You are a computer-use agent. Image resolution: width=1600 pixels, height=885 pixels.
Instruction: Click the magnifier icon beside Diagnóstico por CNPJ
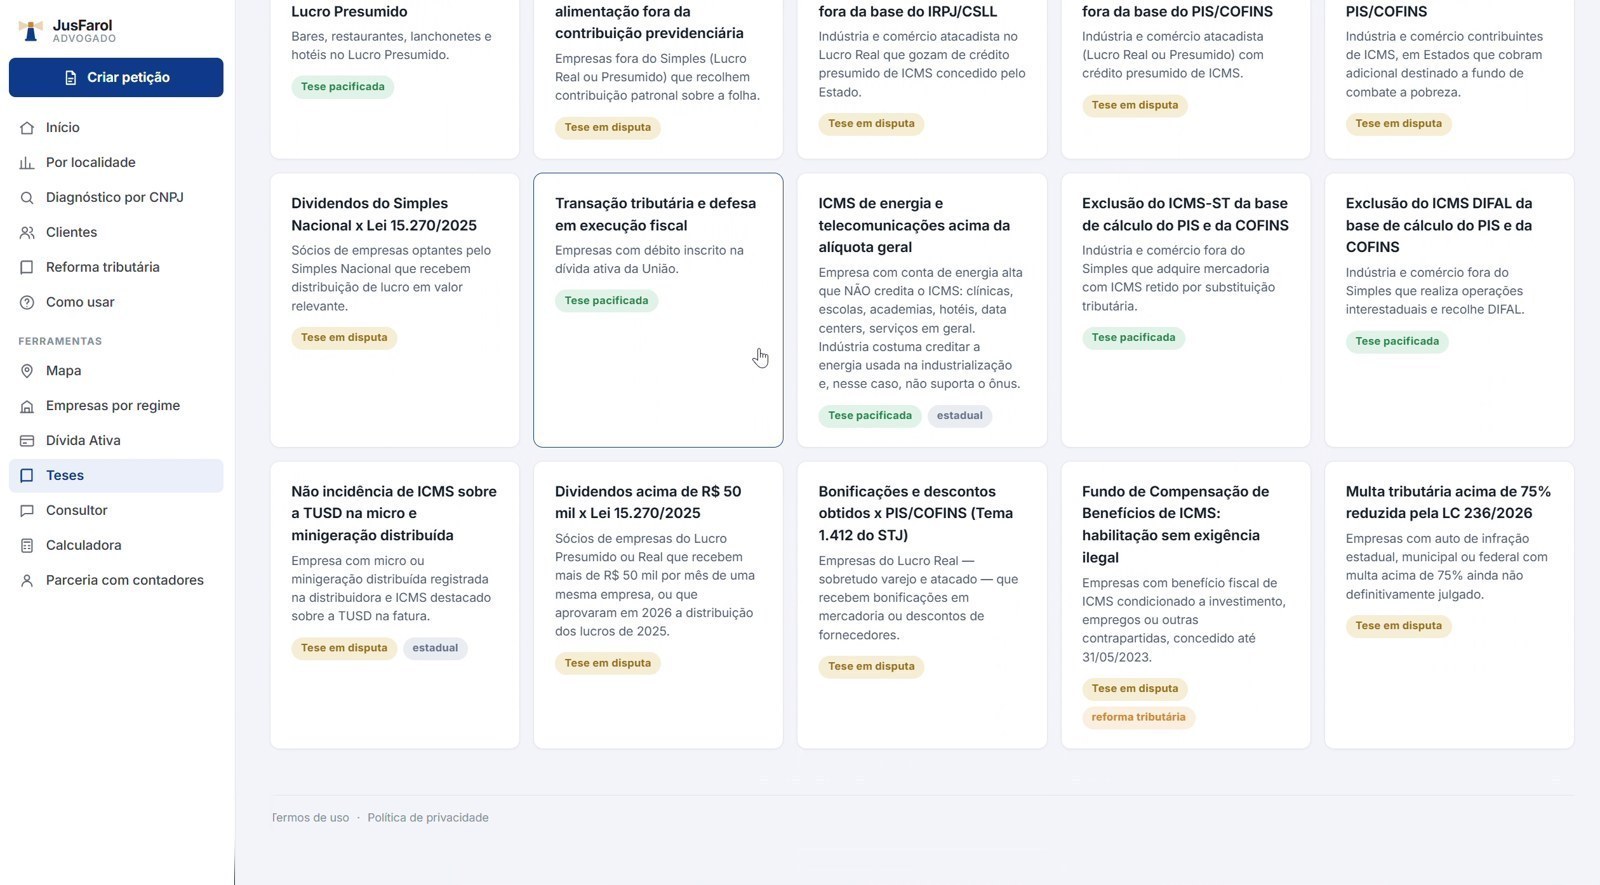pyautogui.click(x=27, y=198)
